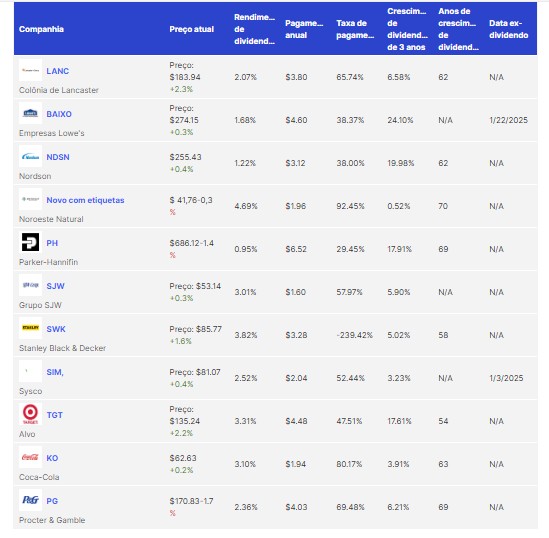Select the $274.15 price value

184,120
